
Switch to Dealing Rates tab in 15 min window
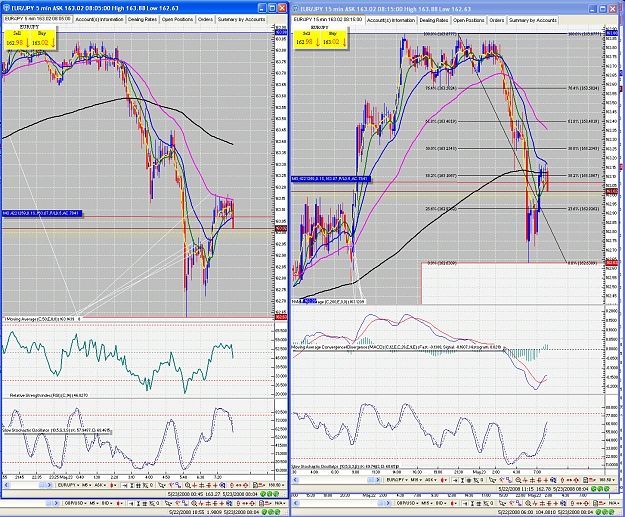(x=434, y=20)
